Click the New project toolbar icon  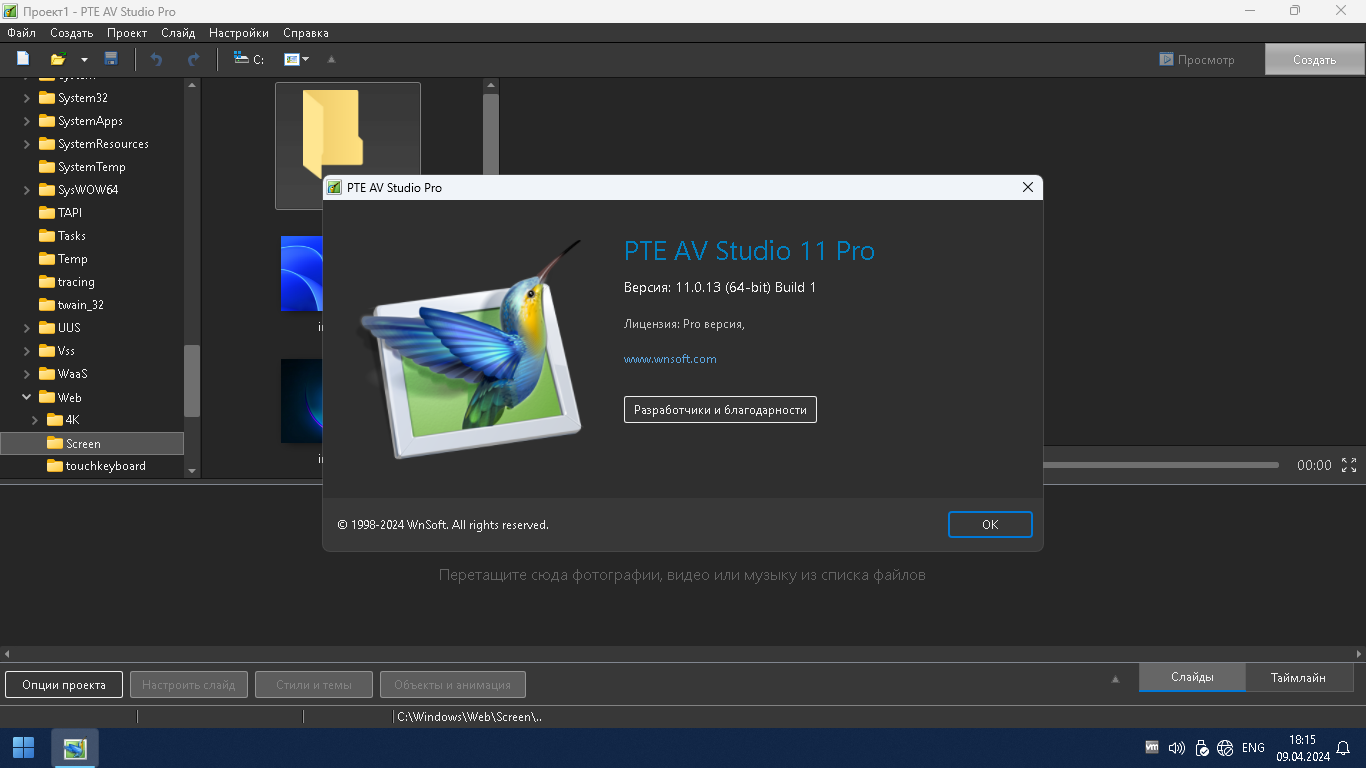click(x=23, y=59)
